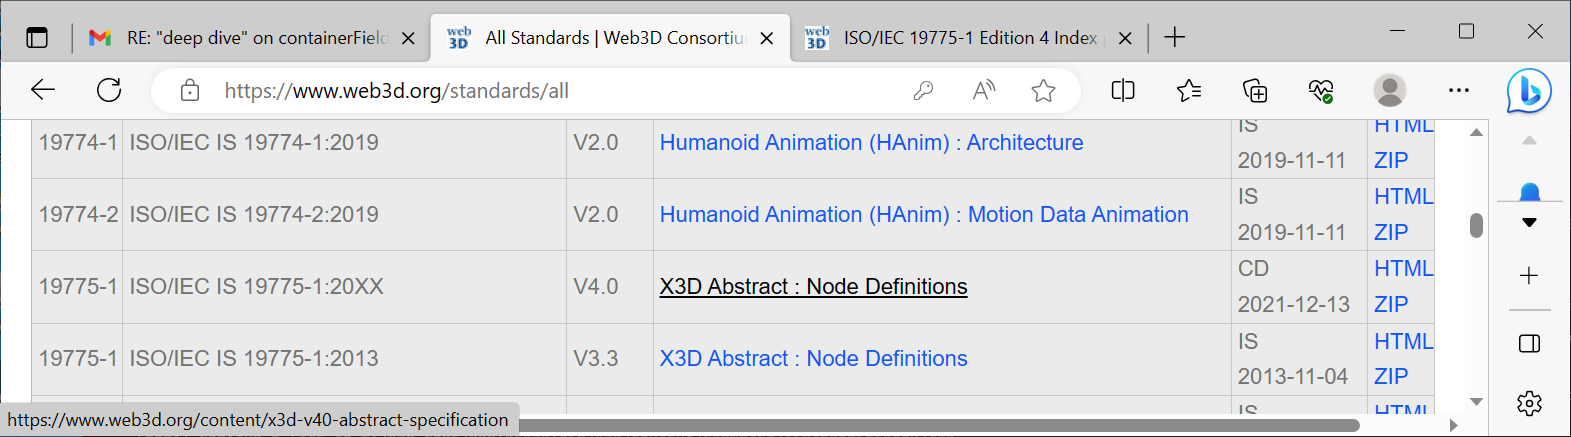1571x437 pixels.
Task: Click the Bing Copilot sidebar icon
Action: 1528,91
